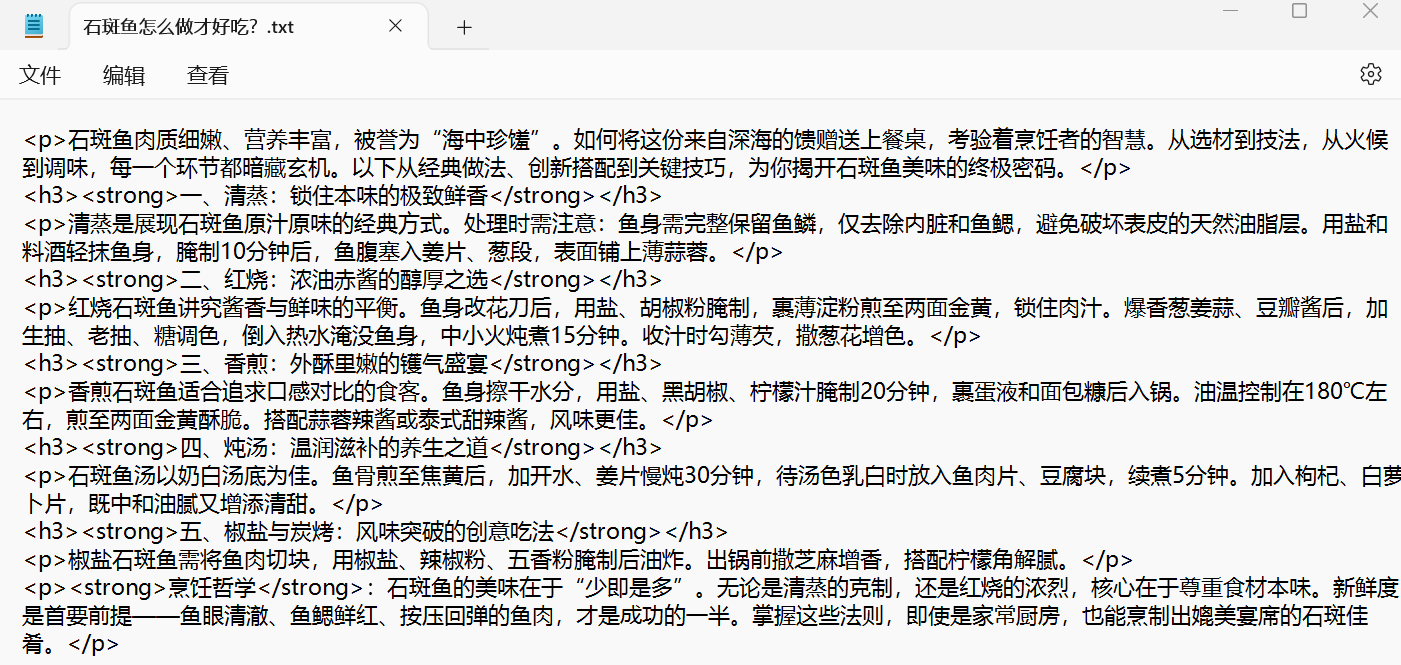
Task: Click heading text 五、椒盐与炭烤：风味突破的创意吃法
Action: (x=367, y=532)
